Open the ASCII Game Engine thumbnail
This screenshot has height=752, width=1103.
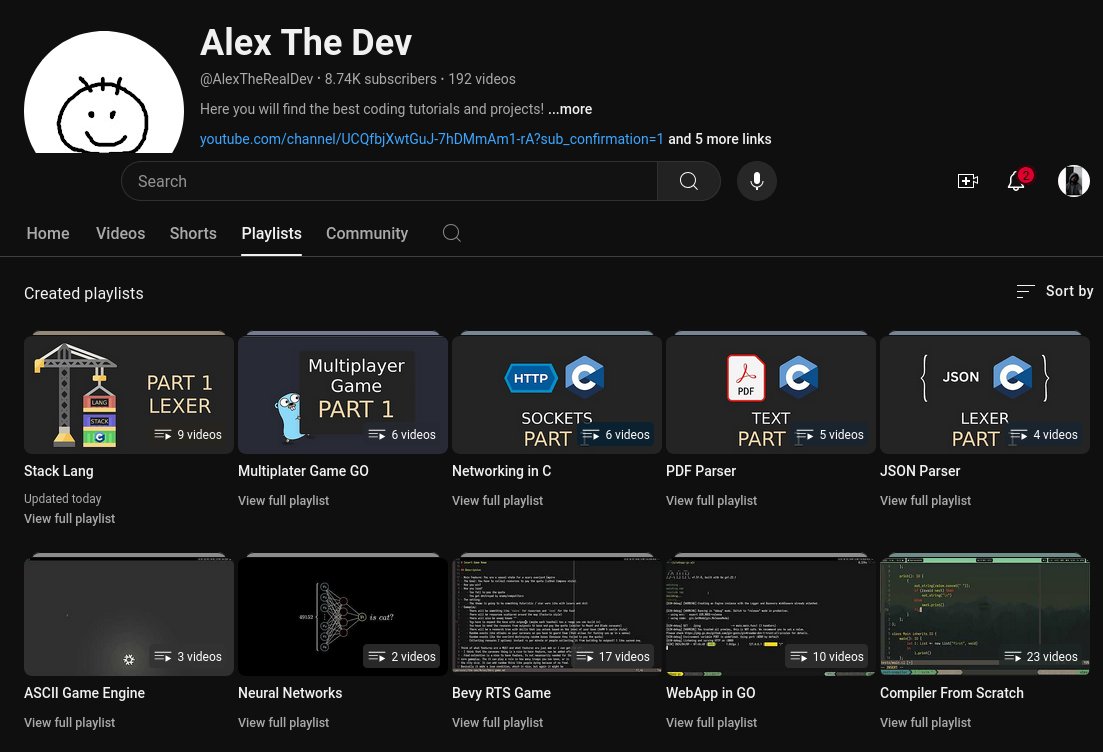pyautogui.click(x=129, y=617)
